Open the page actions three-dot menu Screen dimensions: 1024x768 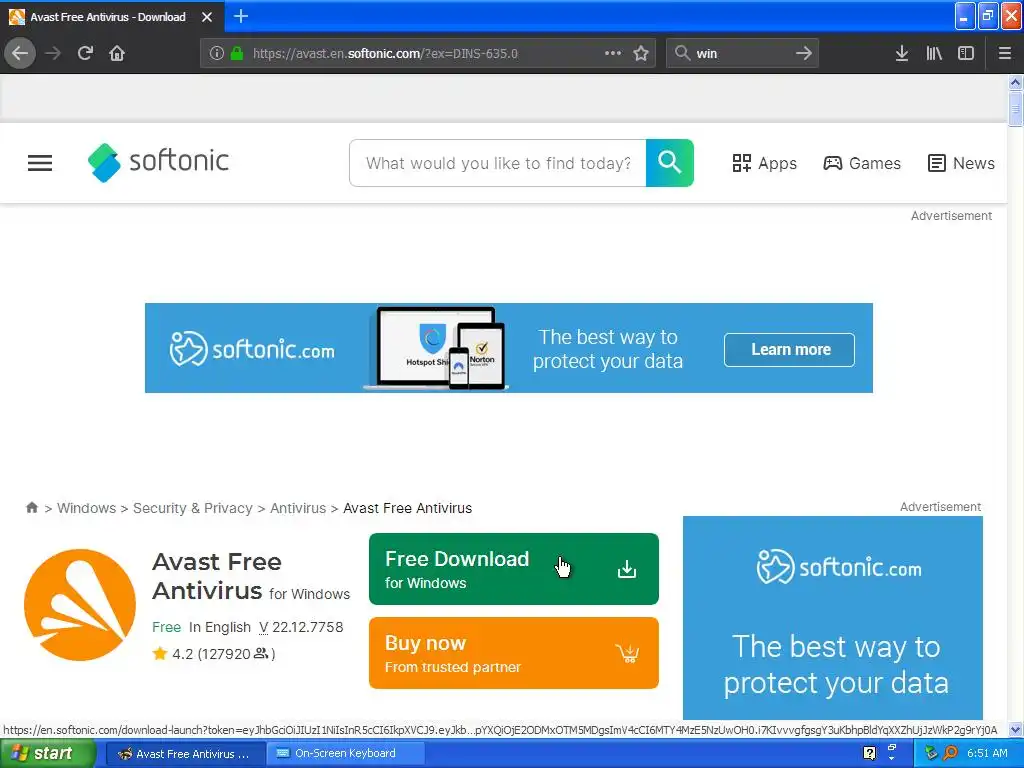click(613, 53)
